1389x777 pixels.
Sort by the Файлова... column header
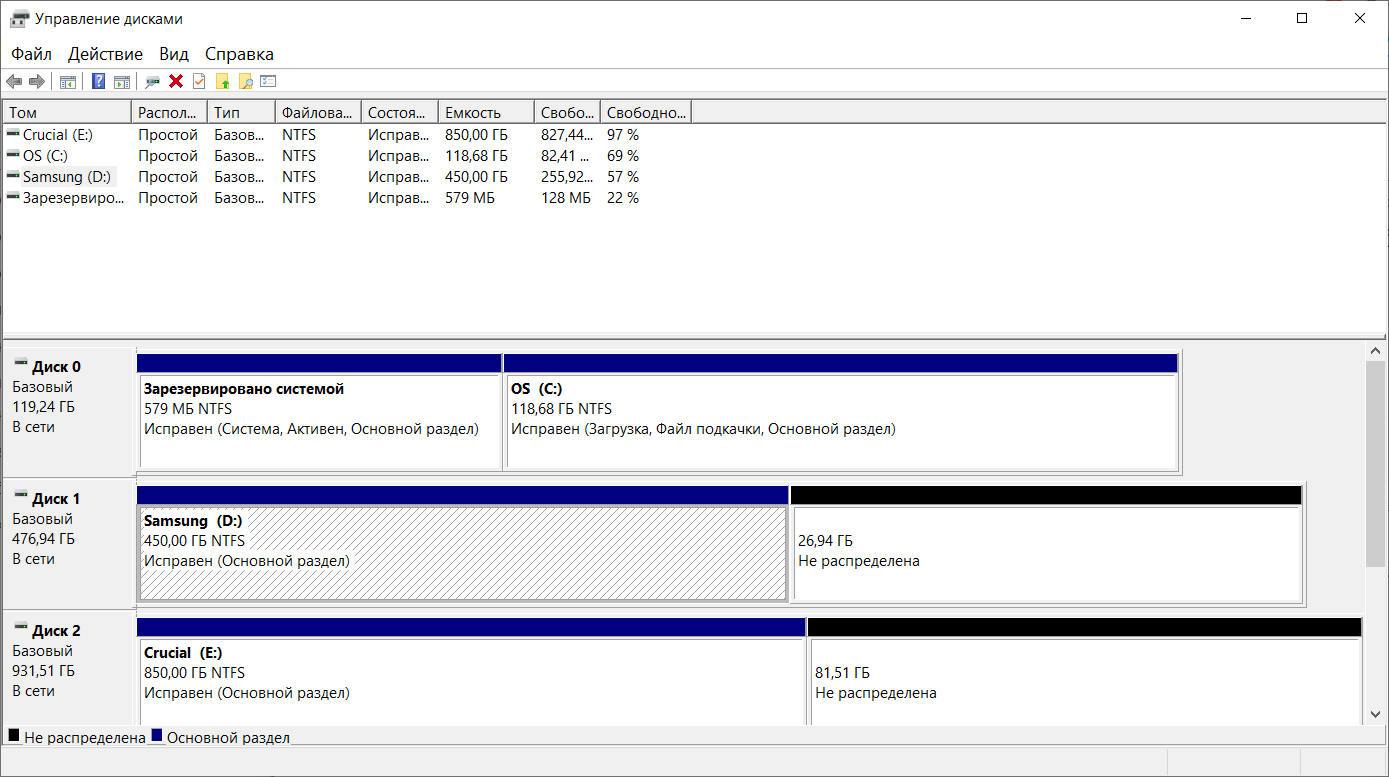click(319, 112)
